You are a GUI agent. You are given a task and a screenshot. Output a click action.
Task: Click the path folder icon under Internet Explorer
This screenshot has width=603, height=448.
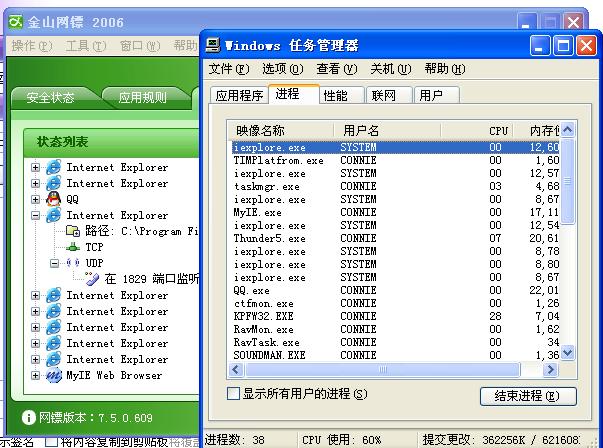(x=73, y=231)
